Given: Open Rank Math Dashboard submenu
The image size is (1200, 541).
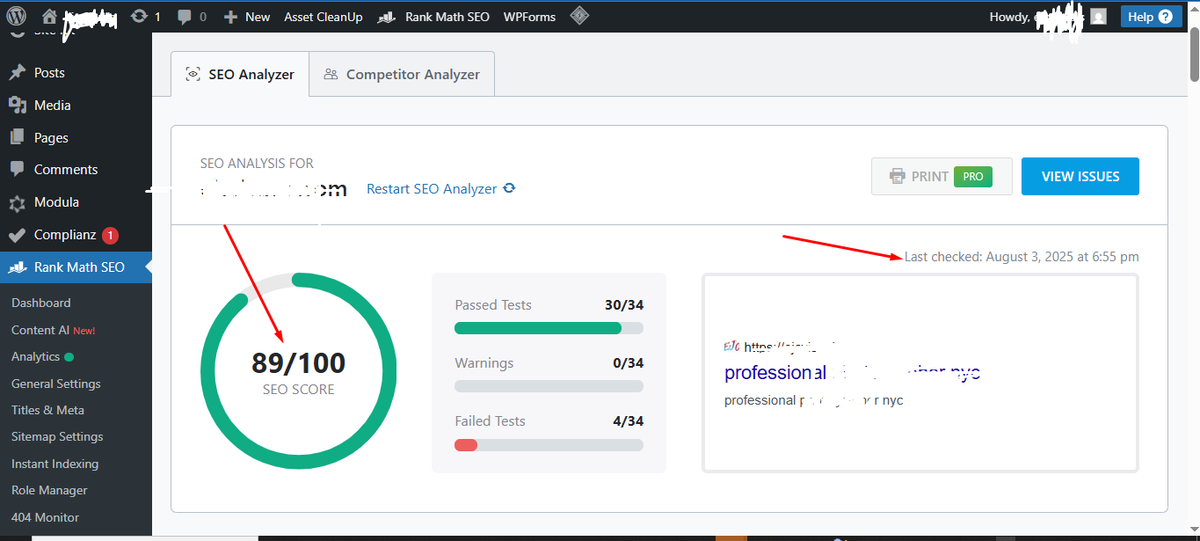Looking at the screenshot, I should pyautogui.click(x=41, y=302).
